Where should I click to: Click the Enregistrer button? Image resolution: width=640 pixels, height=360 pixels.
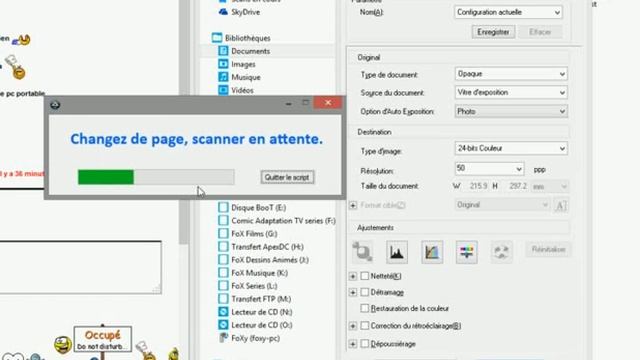point(493,32)
